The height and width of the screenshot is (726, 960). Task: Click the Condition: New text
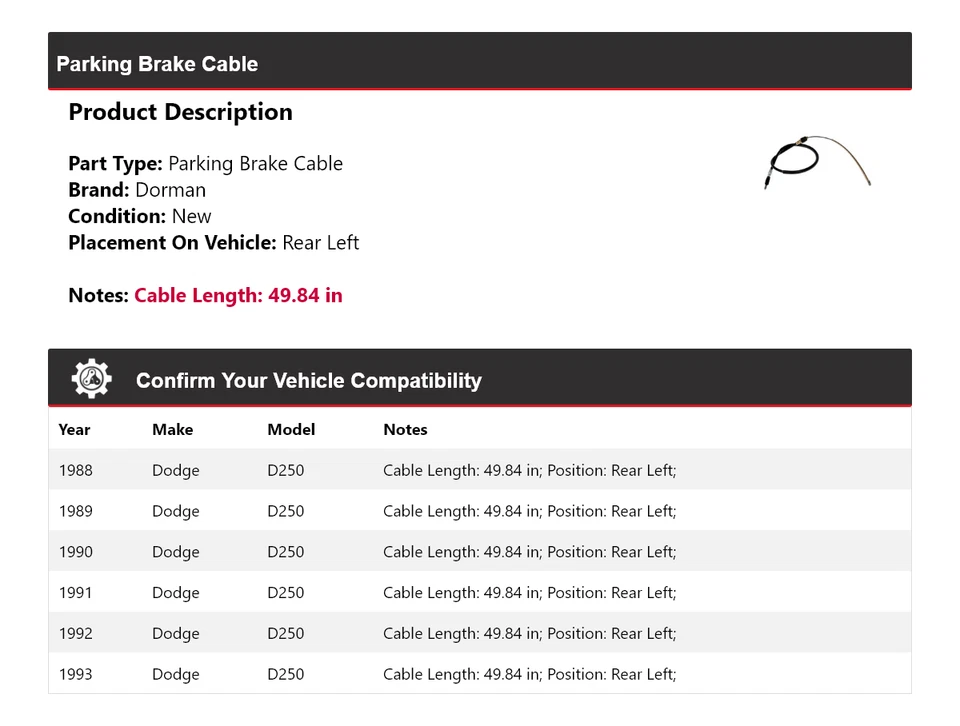pyautogui.click(x=140, y=216)
